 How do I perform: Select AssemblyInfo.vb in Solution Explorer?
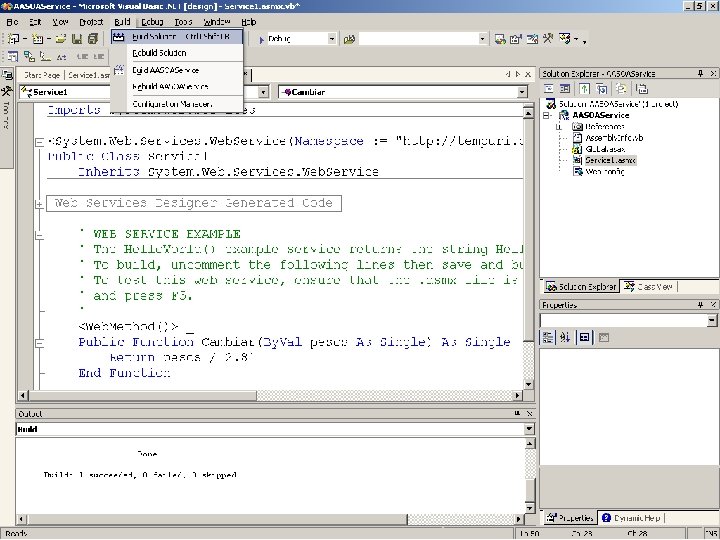point(614,138)
